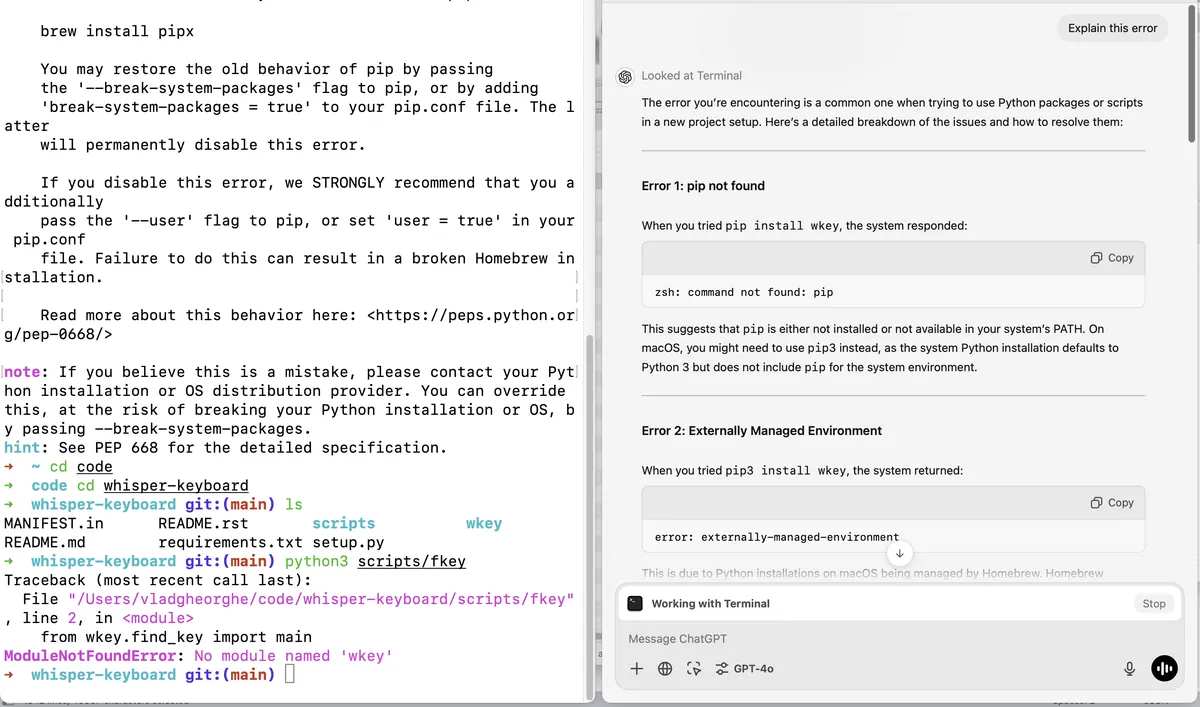This screenshot has height=707, width=1200.
Task: Click 'README.rst' in the Terminal listing
Action: coord(203,524)
